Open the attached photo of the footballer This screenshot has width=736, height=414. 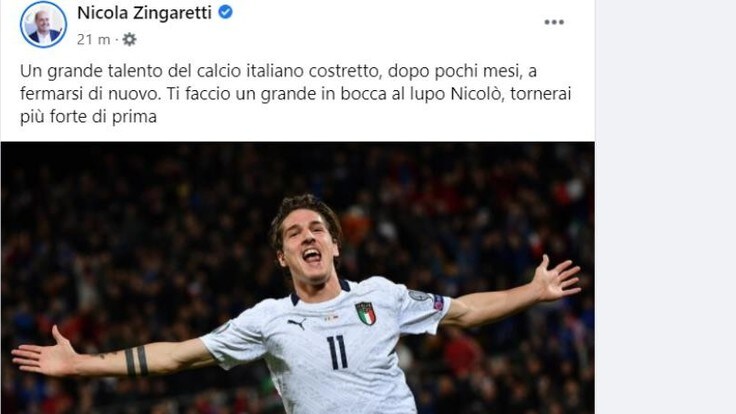(x=298, y=278)
